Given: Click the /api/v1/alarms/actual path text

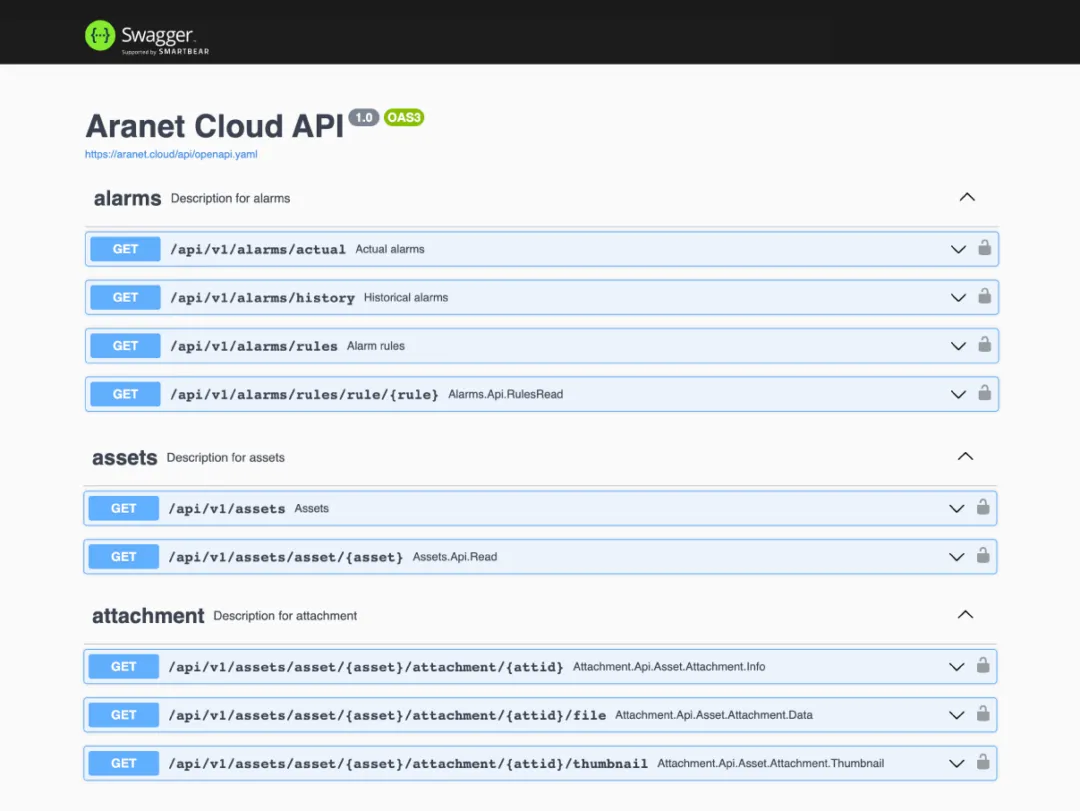Looking at the screenshot, I should 258,249.
